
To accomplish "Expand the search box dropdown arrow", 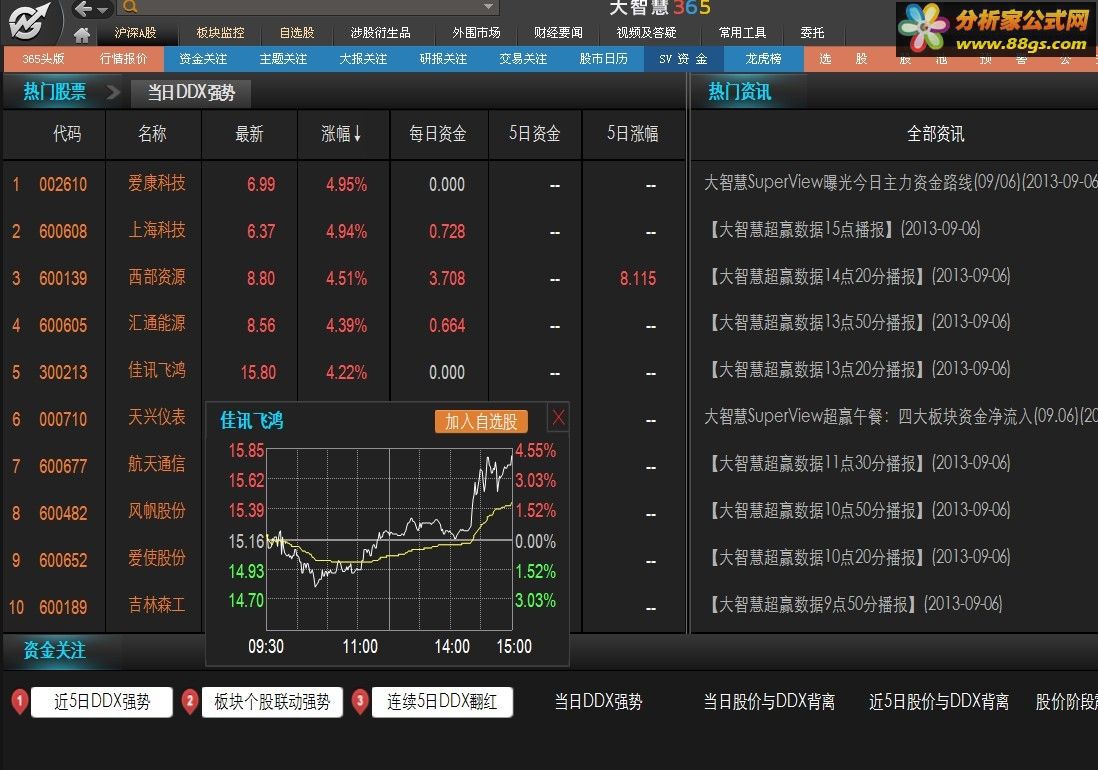I will point(489,6).
